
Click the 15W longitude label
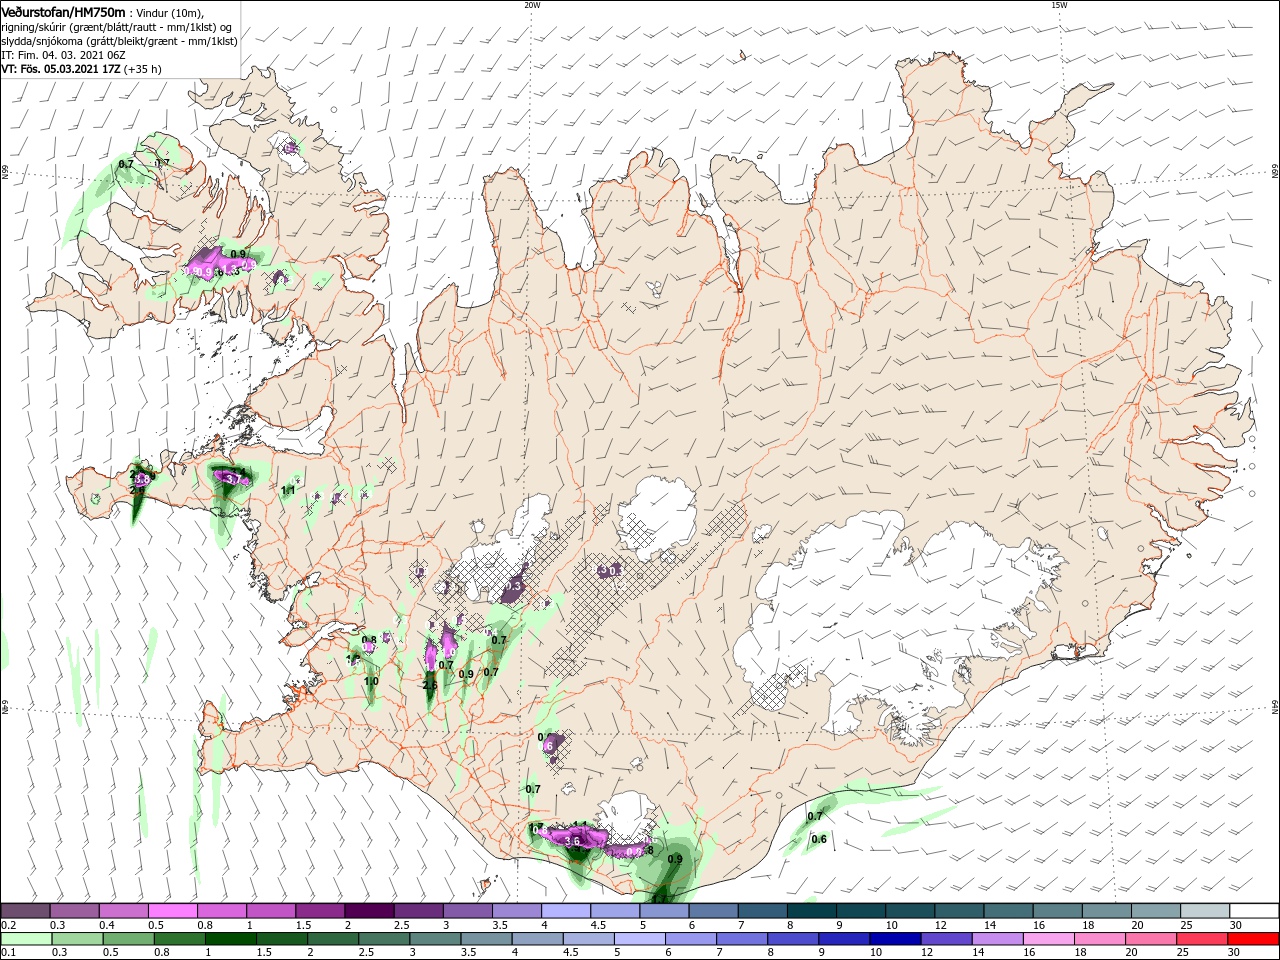pos(1059,5)
